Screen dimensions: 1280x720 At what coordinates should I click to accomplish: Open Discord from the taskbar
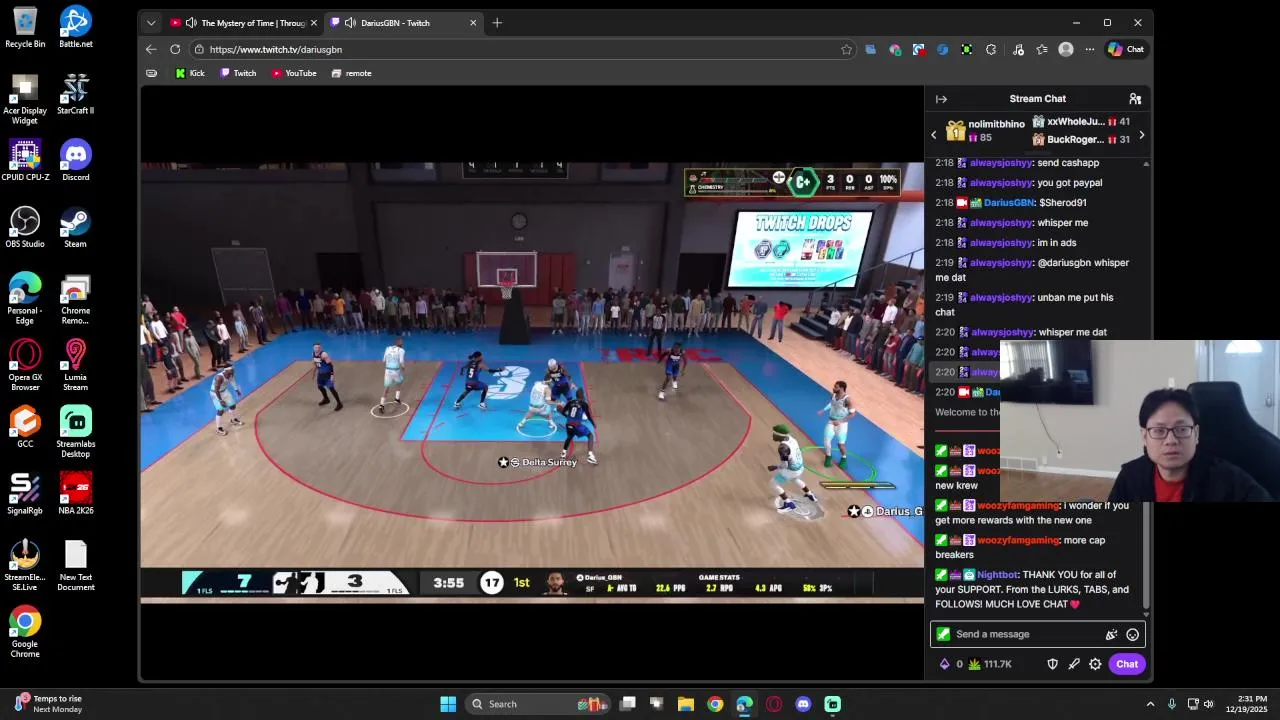pyautogui.click(x=803, y=704)
